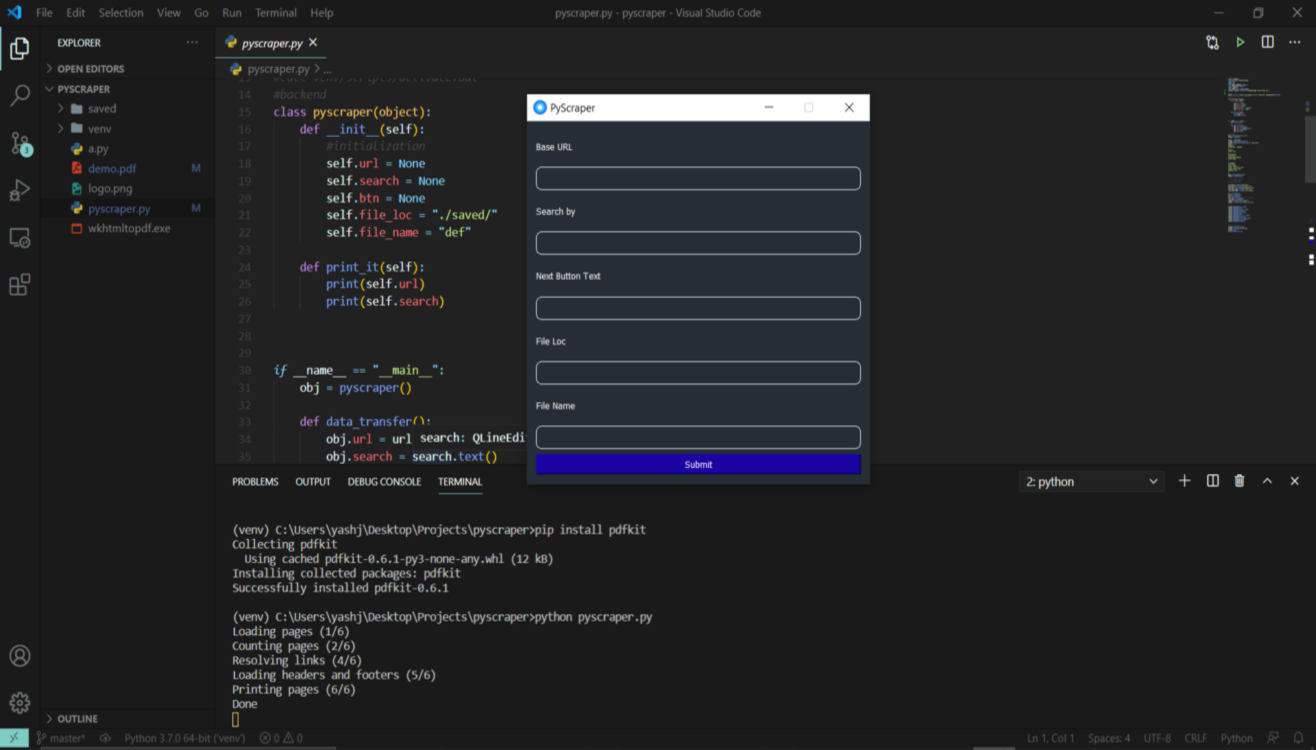Open the Terminal menu in menu bar
The image size is (1316, 750).
275,13
